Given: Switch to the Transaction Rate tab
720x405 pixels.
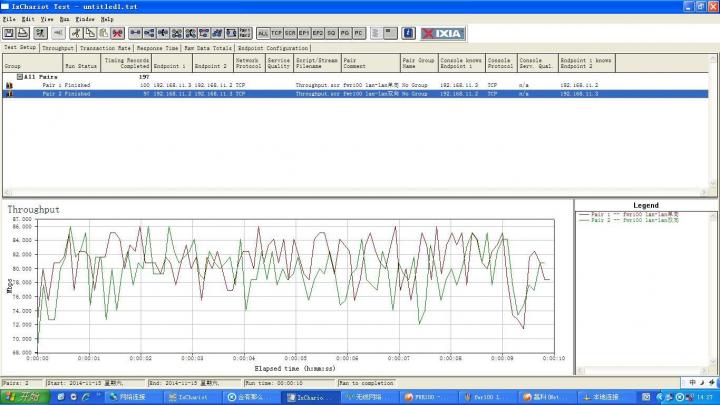Looking at the screenshot, I should [x=105, y=48].
